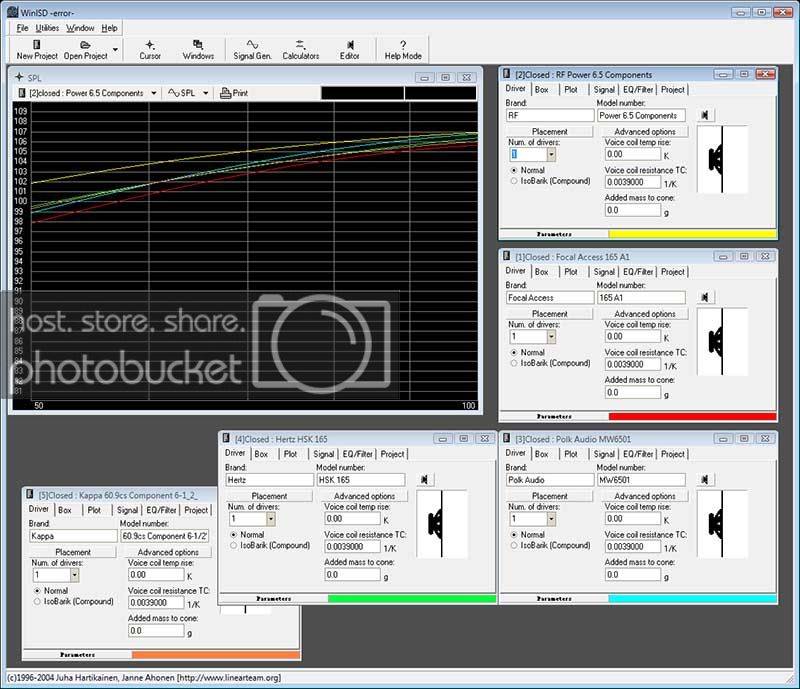The height and width of the screenshot is (689, 800).
Task: Click speaker icon beside Hertz model number
Action: 424,479
